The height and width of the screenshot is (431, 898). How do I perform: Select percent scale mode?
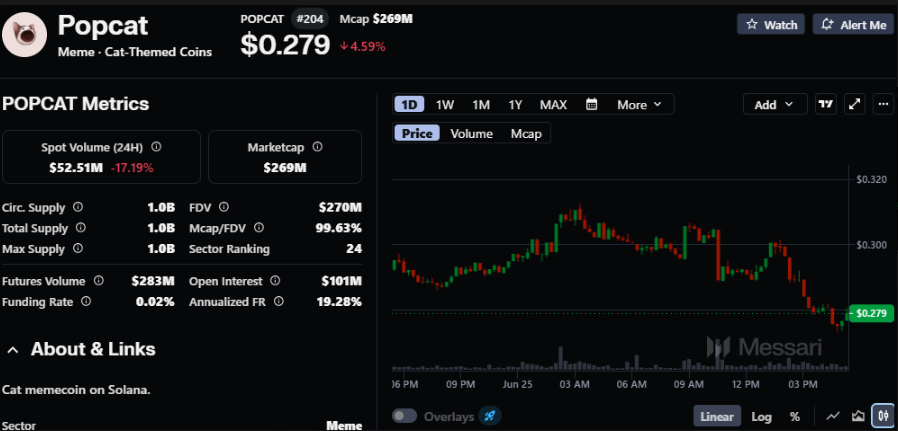click(x=794, y=416)
